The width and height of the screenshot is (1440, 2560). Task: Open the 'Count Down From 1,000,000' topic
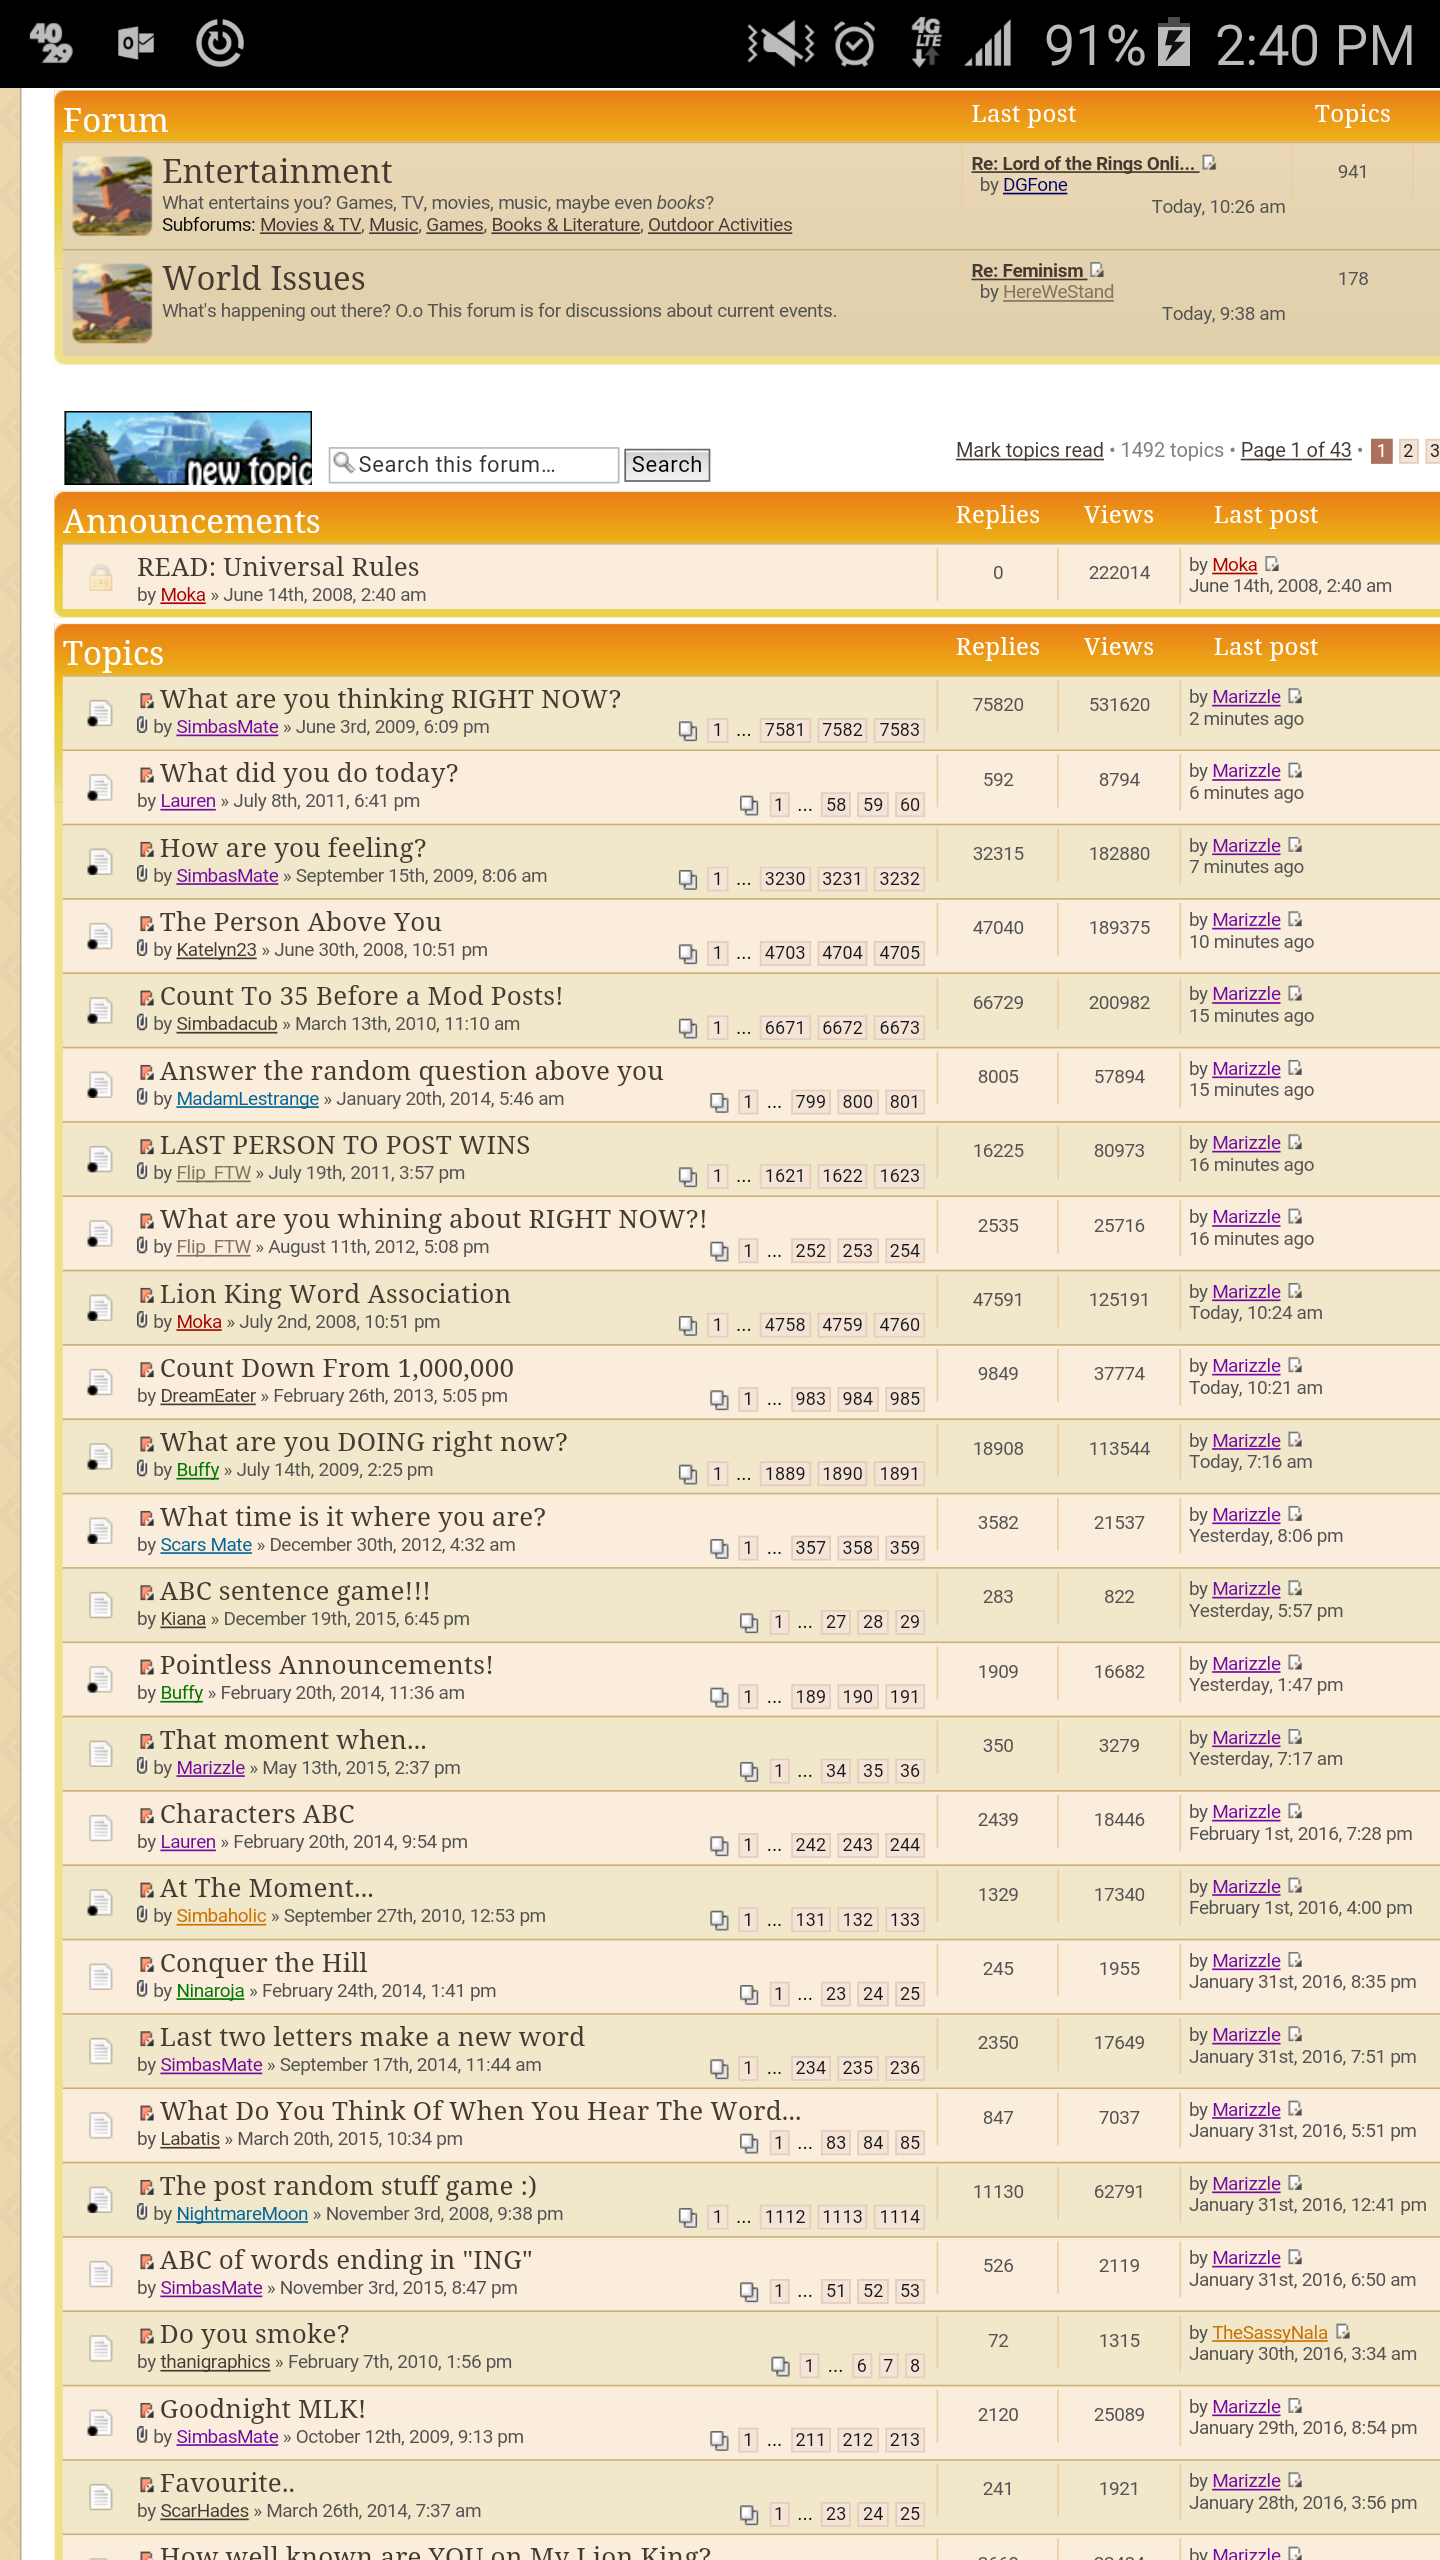pos(336,1368)
